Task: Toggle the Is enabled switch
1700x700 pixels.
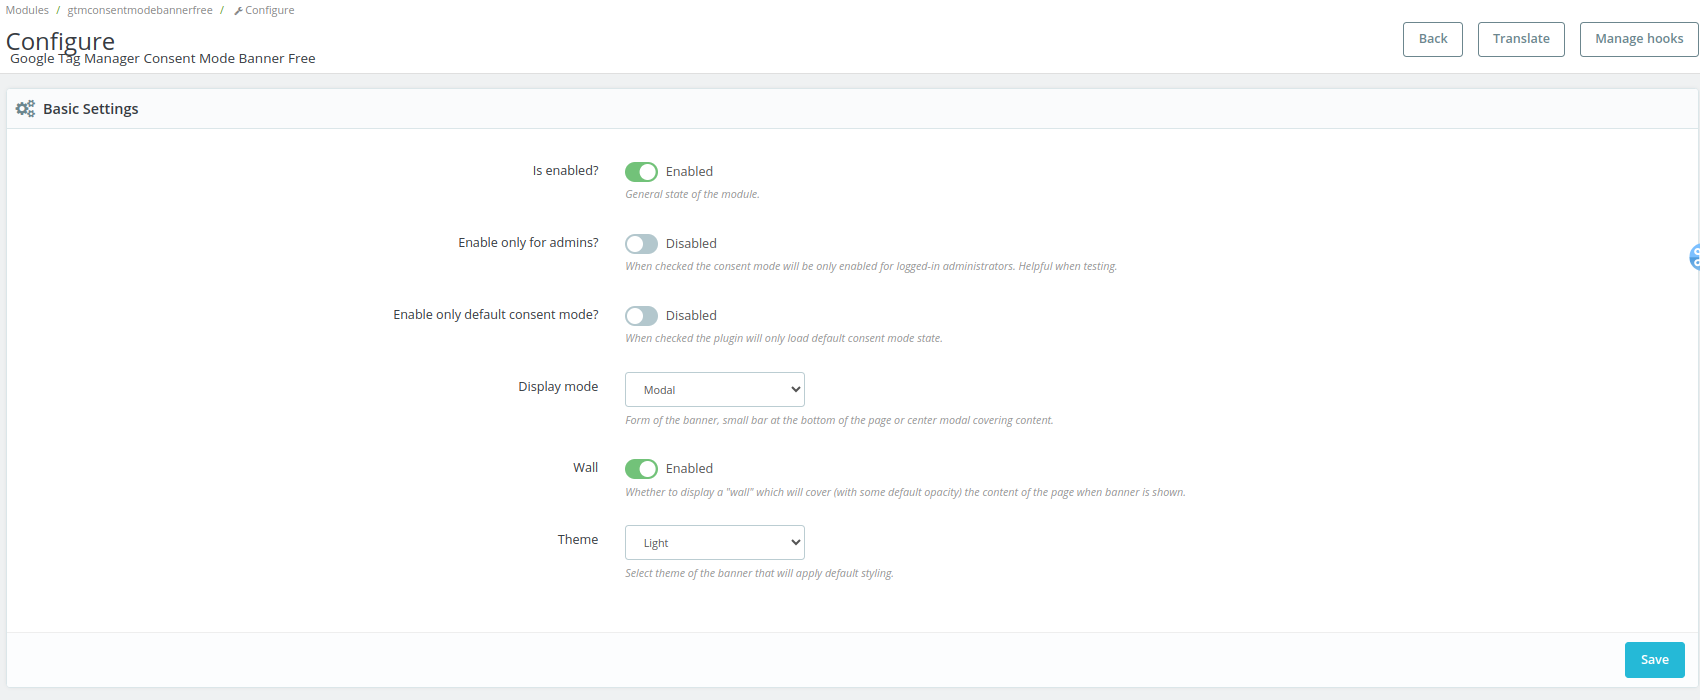Action: [x=641, y=172]
